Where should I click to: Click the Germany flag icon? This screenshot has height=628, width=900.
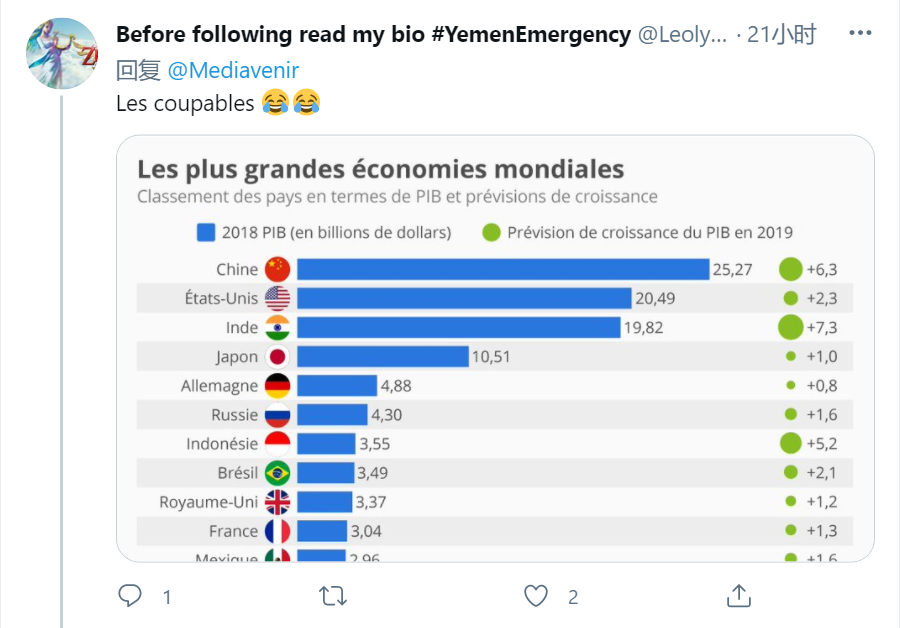[x=277, y=386]
